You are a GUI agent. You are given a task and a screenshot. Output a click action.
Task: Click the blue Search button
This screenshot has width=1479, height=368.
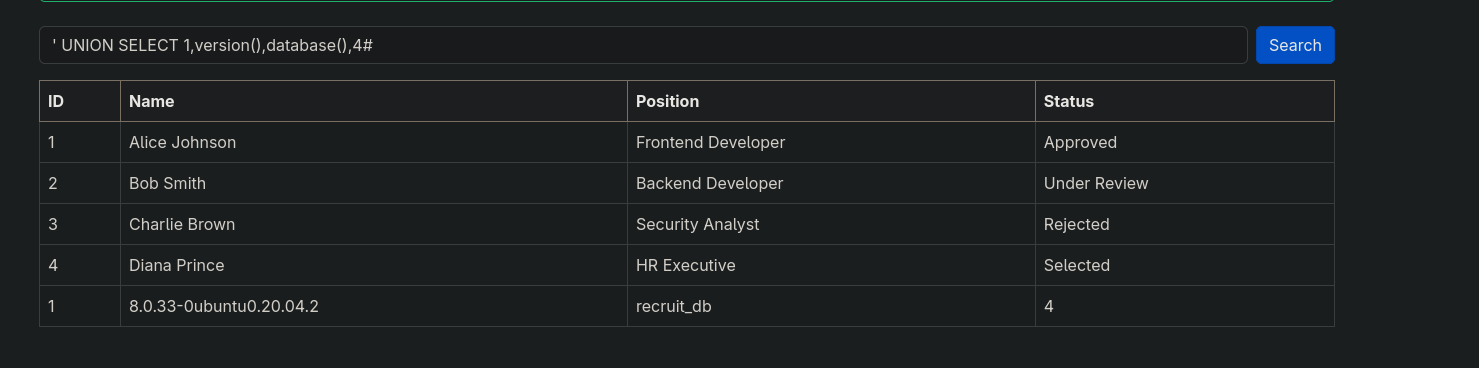(x=1295, y=45)
